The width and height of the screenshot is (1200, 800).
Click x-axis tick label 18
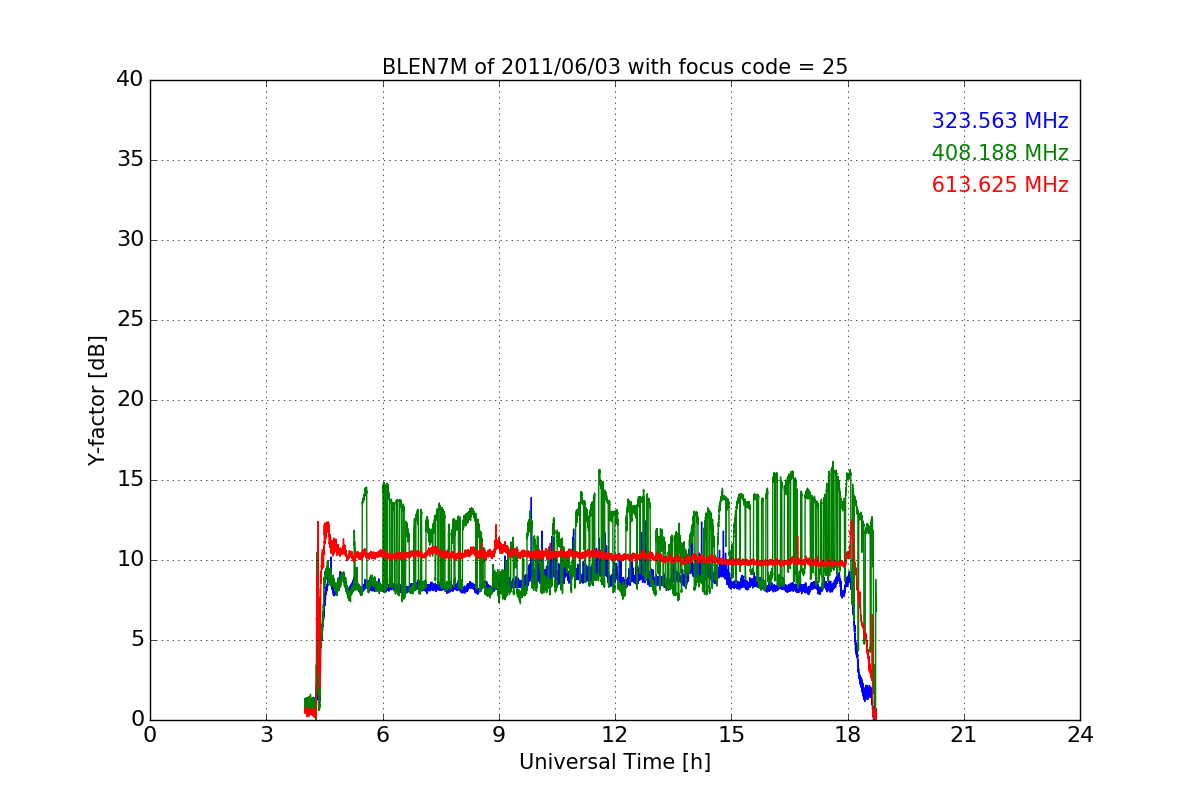847,735
